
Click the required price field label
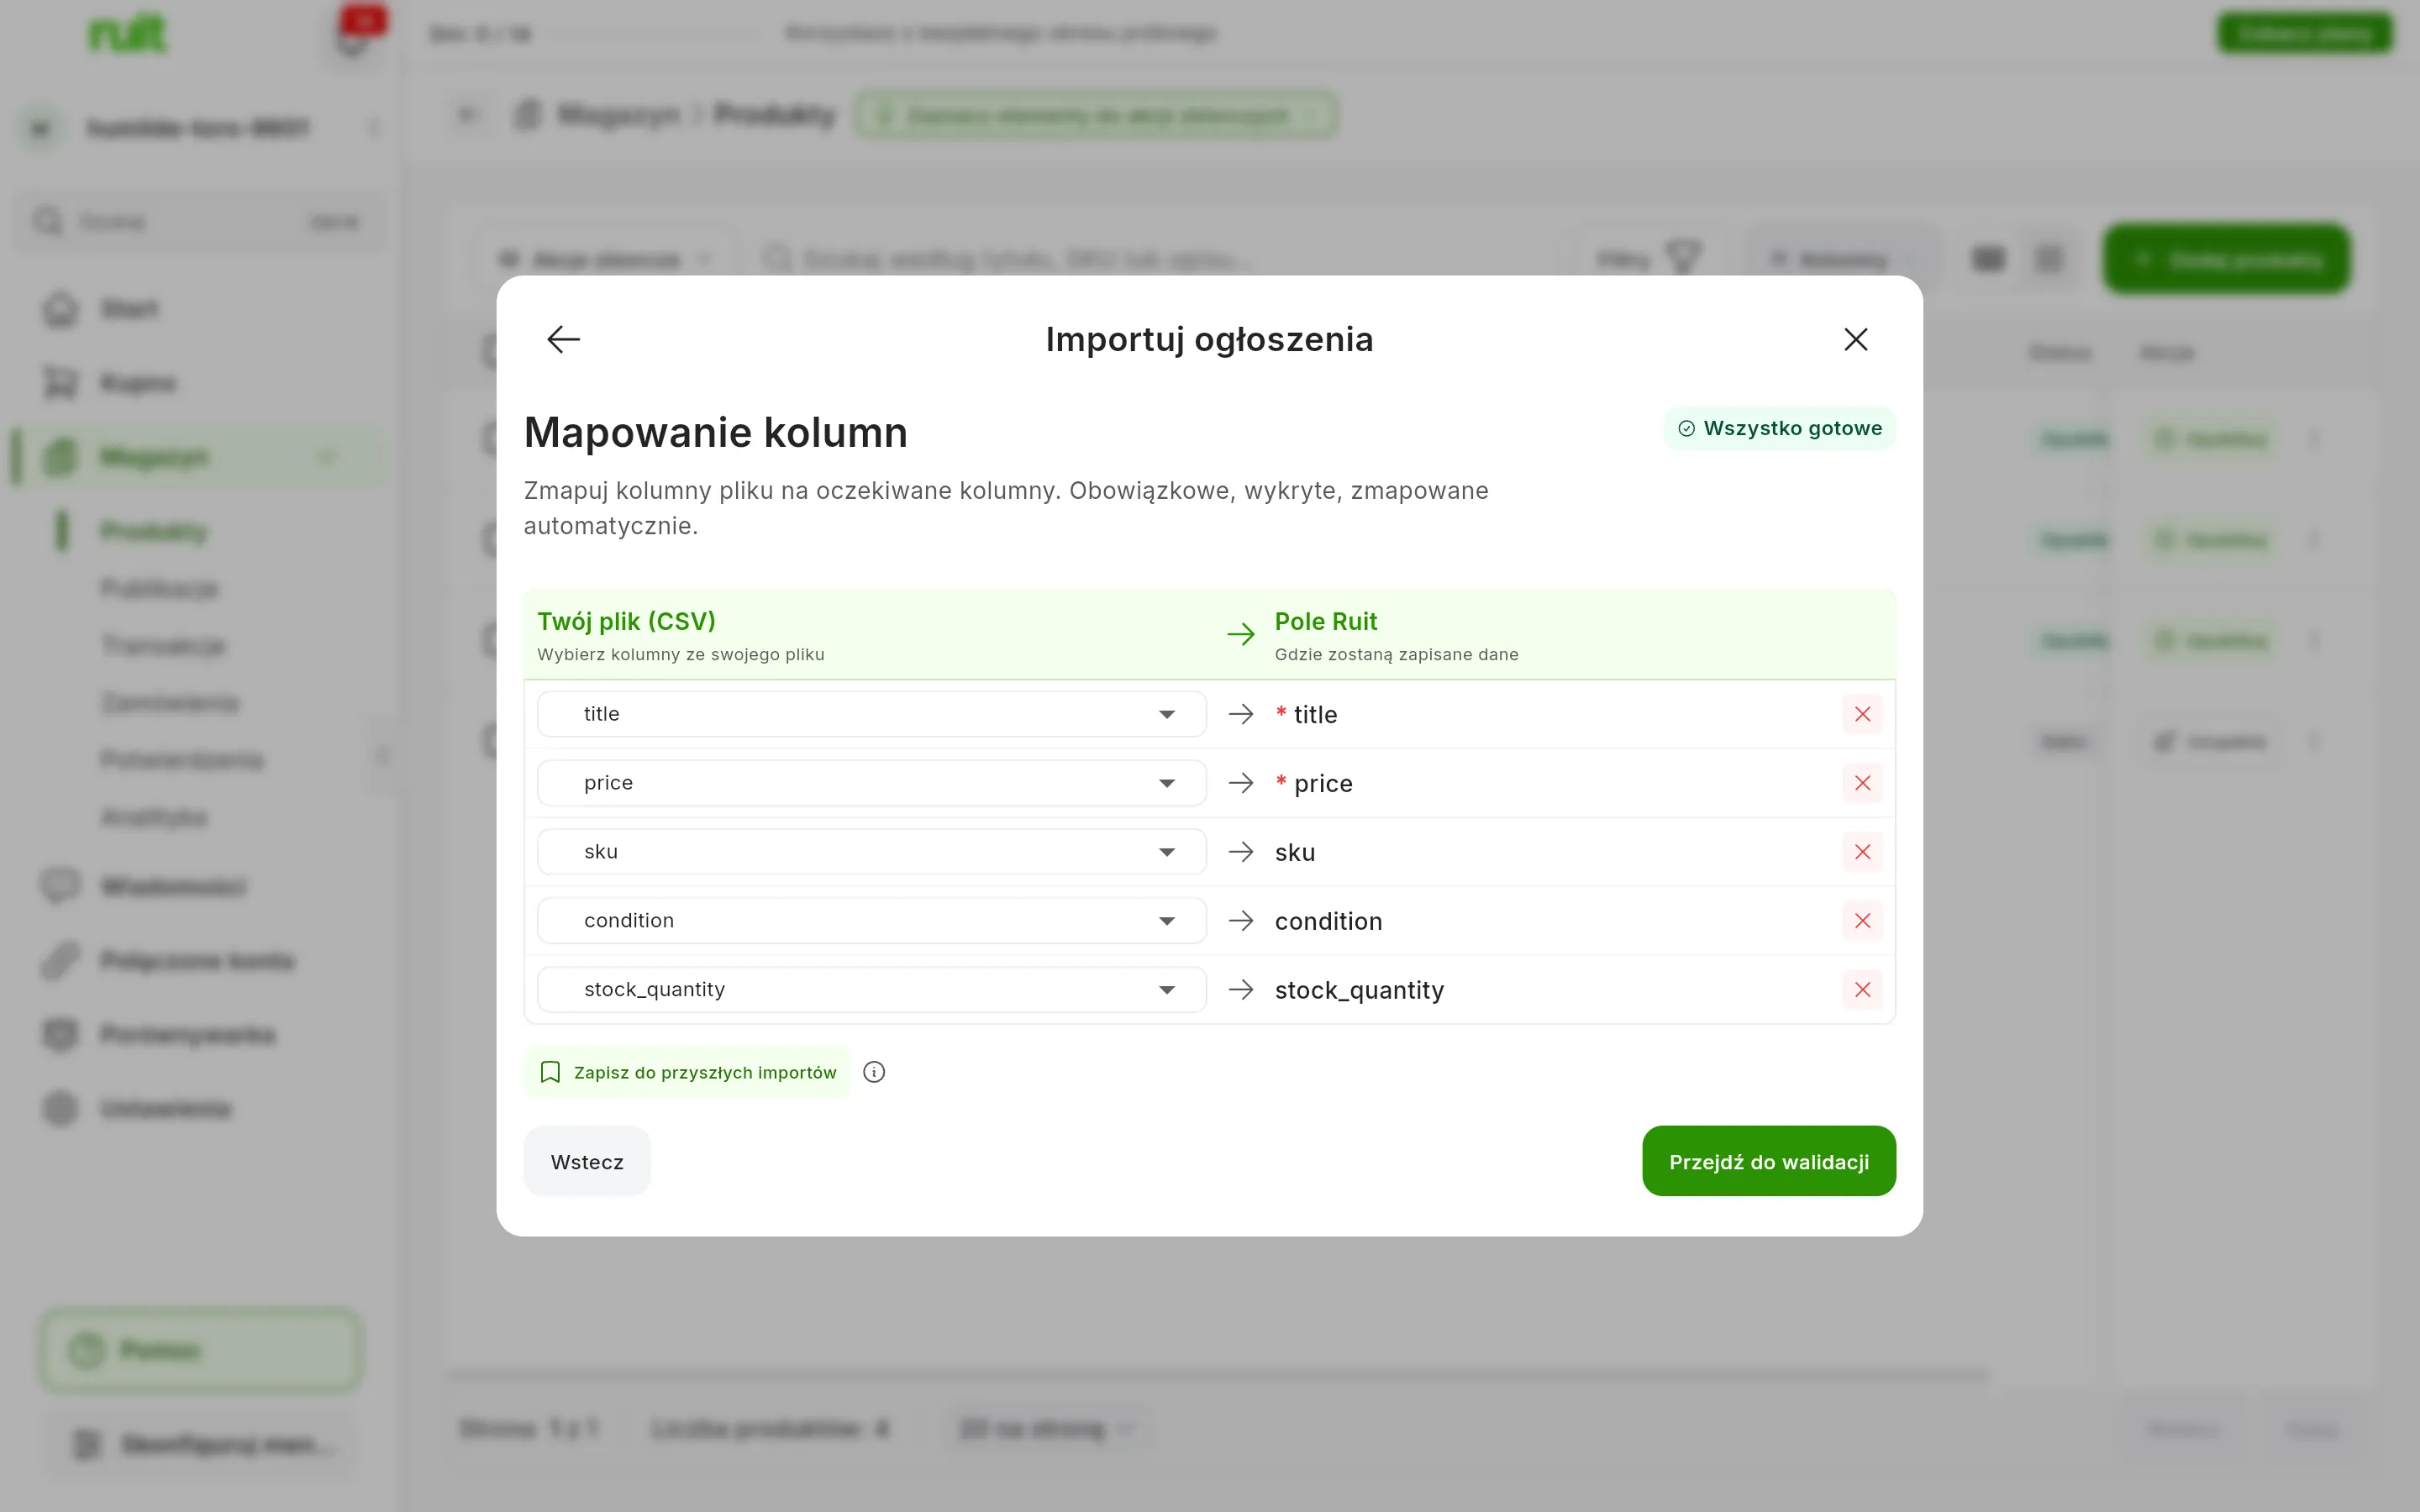1313,784
